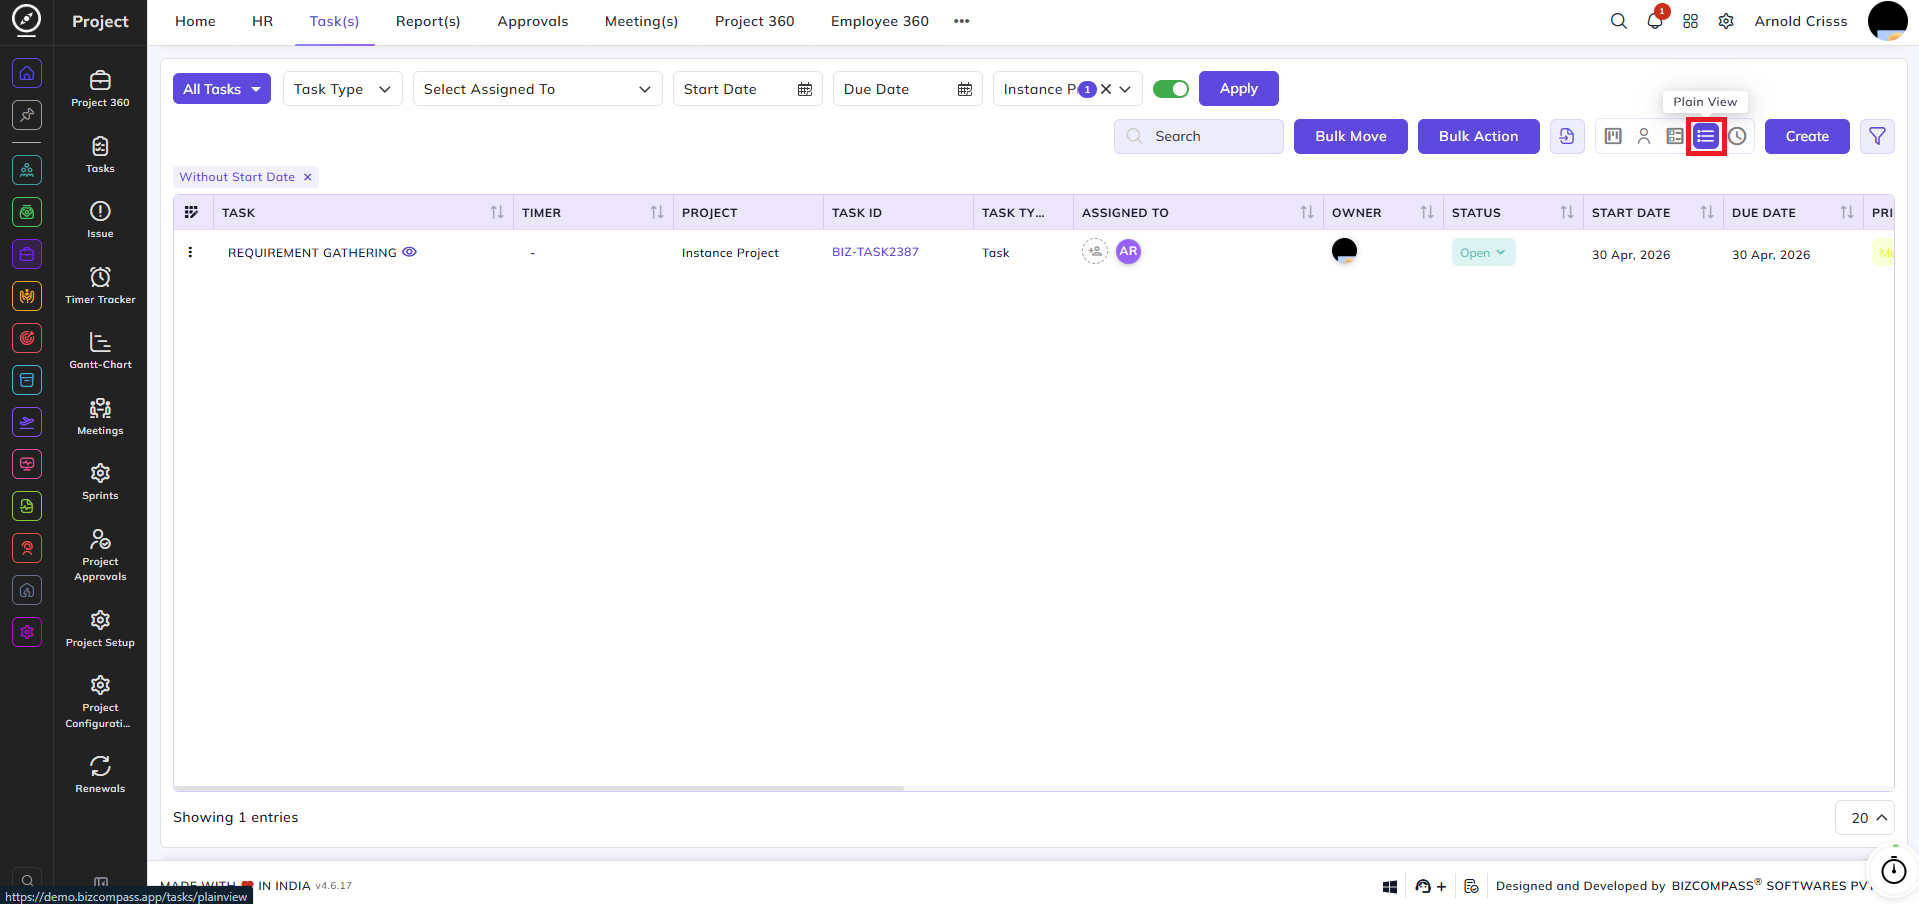Click the eye icon beside Requirement Gathering
This screenshot has width=1919, height=904.
(x=409, y=252)
